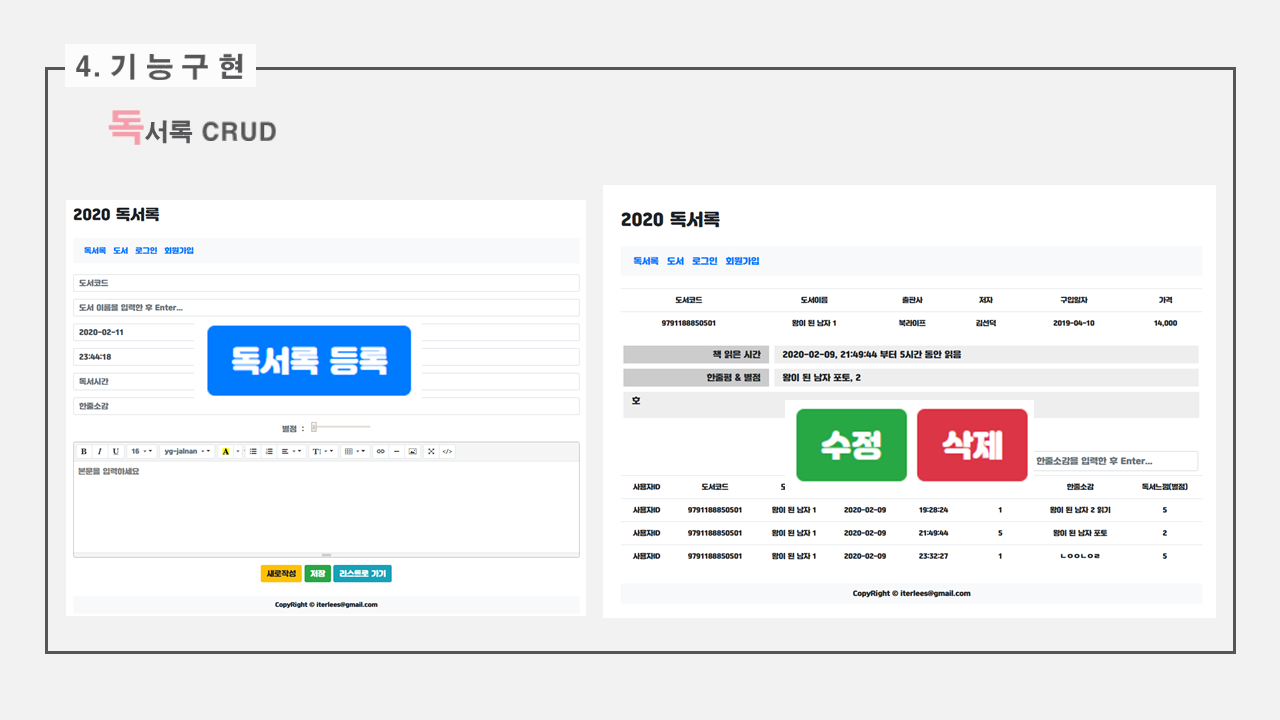Click the yellow 새로작성 button
This screenshot has height=720, width=1280.
point(280,574)
